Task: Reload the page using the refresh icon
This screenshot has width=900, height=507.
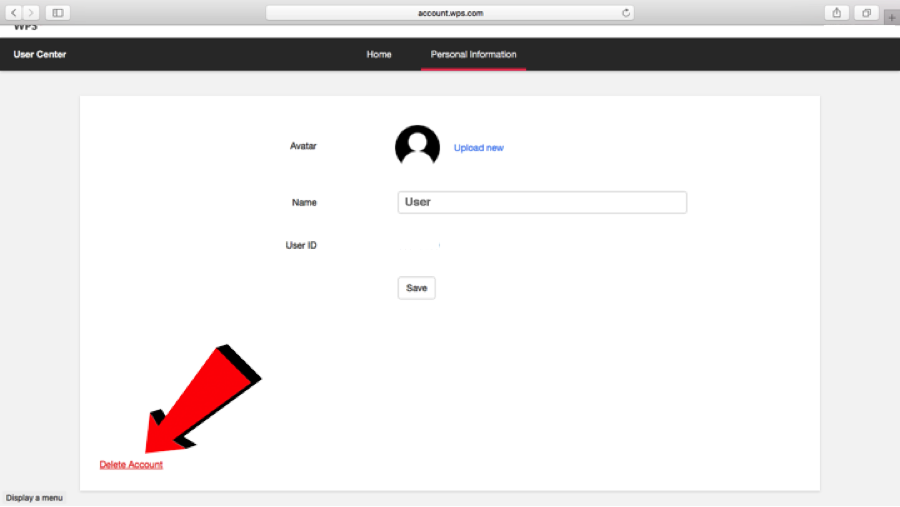Action: [x=626, y=13]
